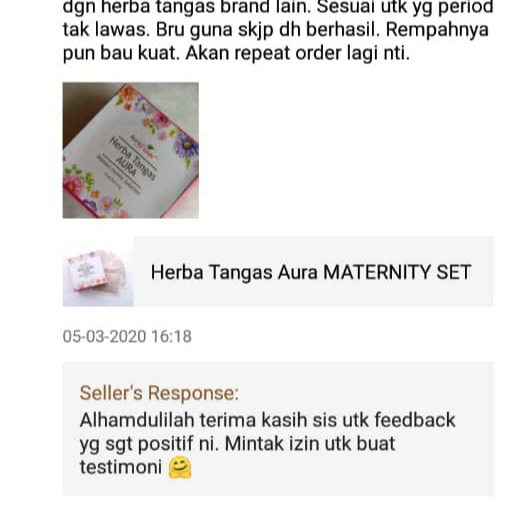The height and width of the screenshot is (511, 511).
Task: Open the buyer's Herba Tangas box review photo
Action: 131,150
